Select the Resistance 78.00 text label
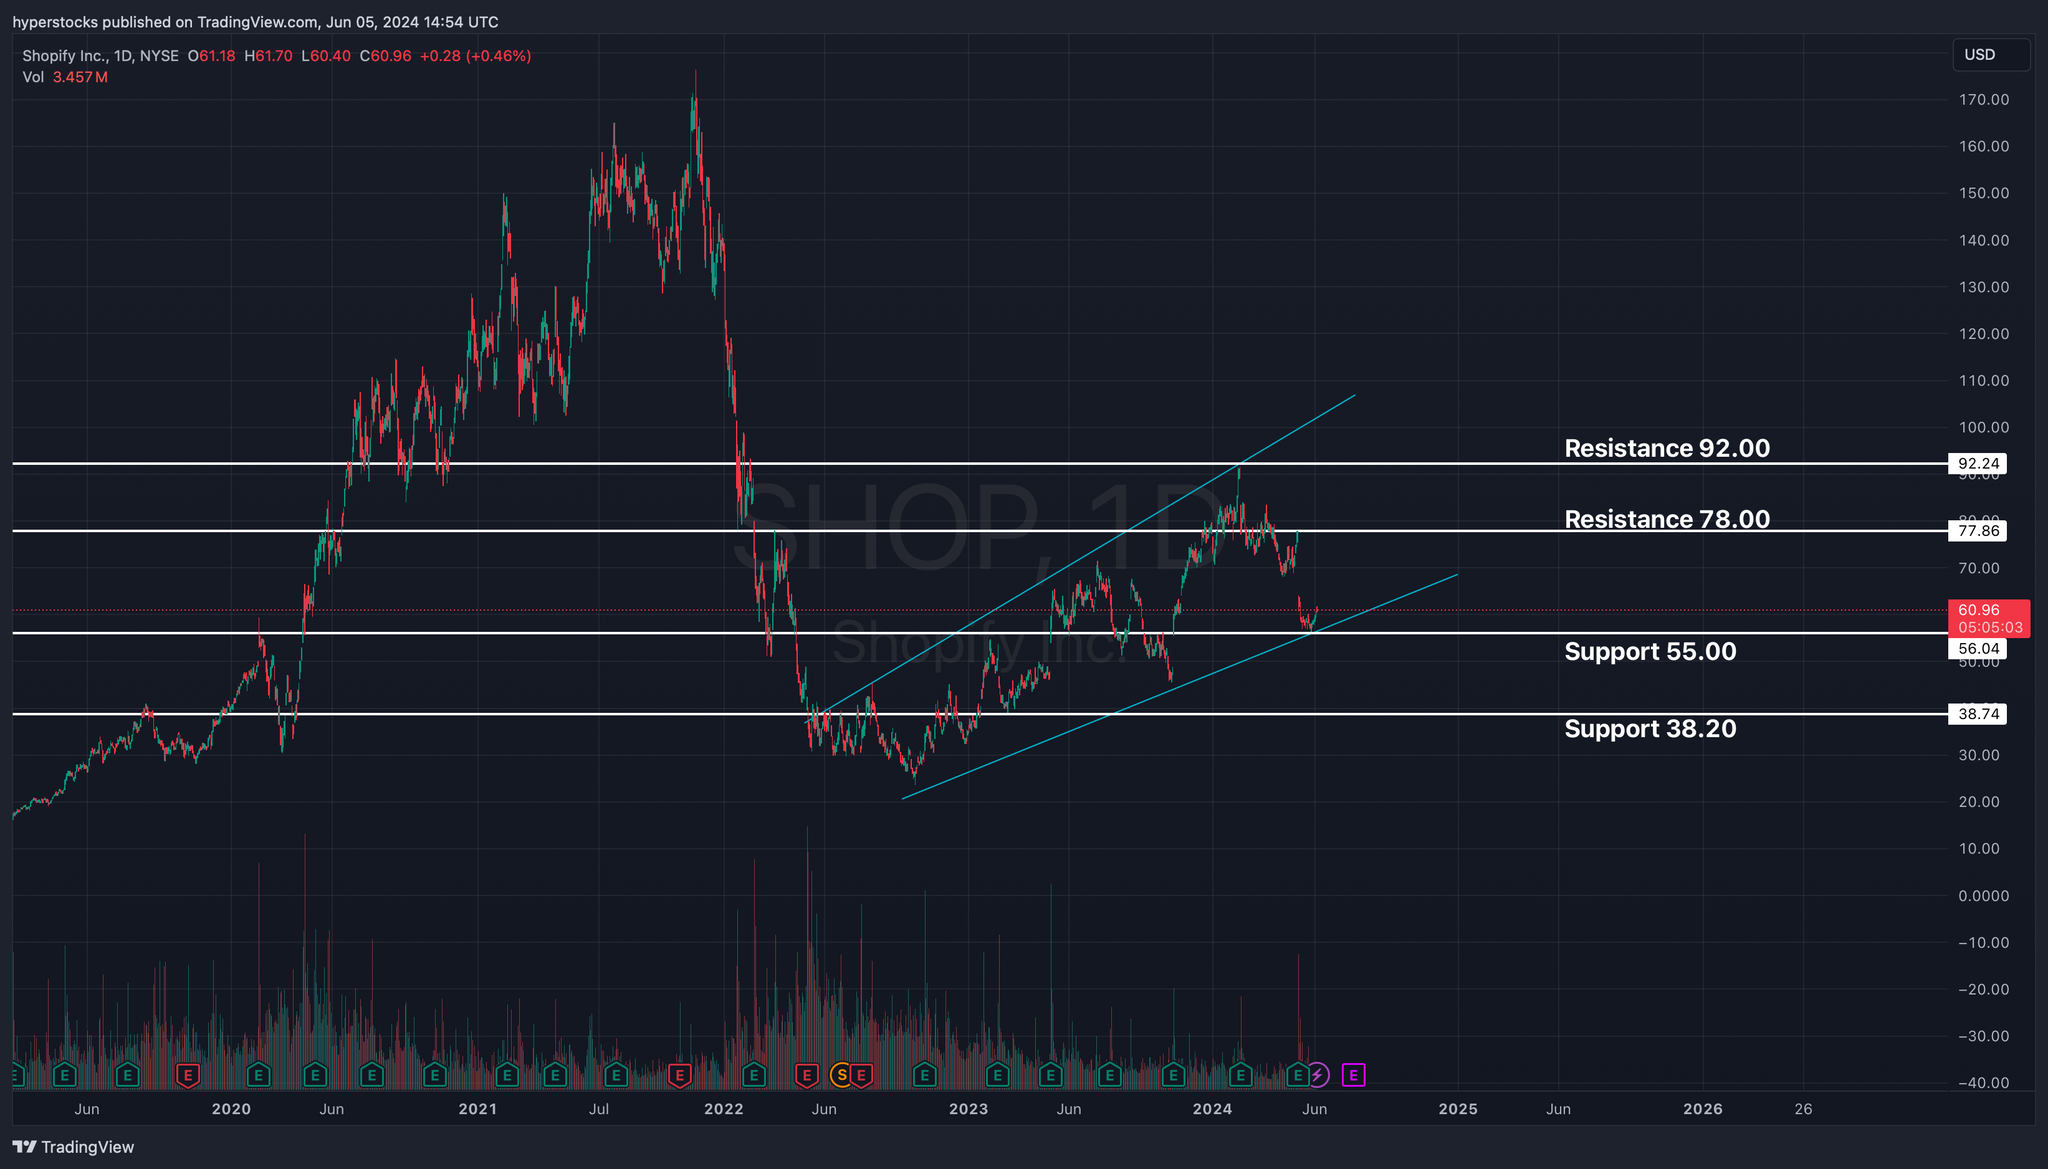The image size is (2048, 1169). coord(1666,519)
